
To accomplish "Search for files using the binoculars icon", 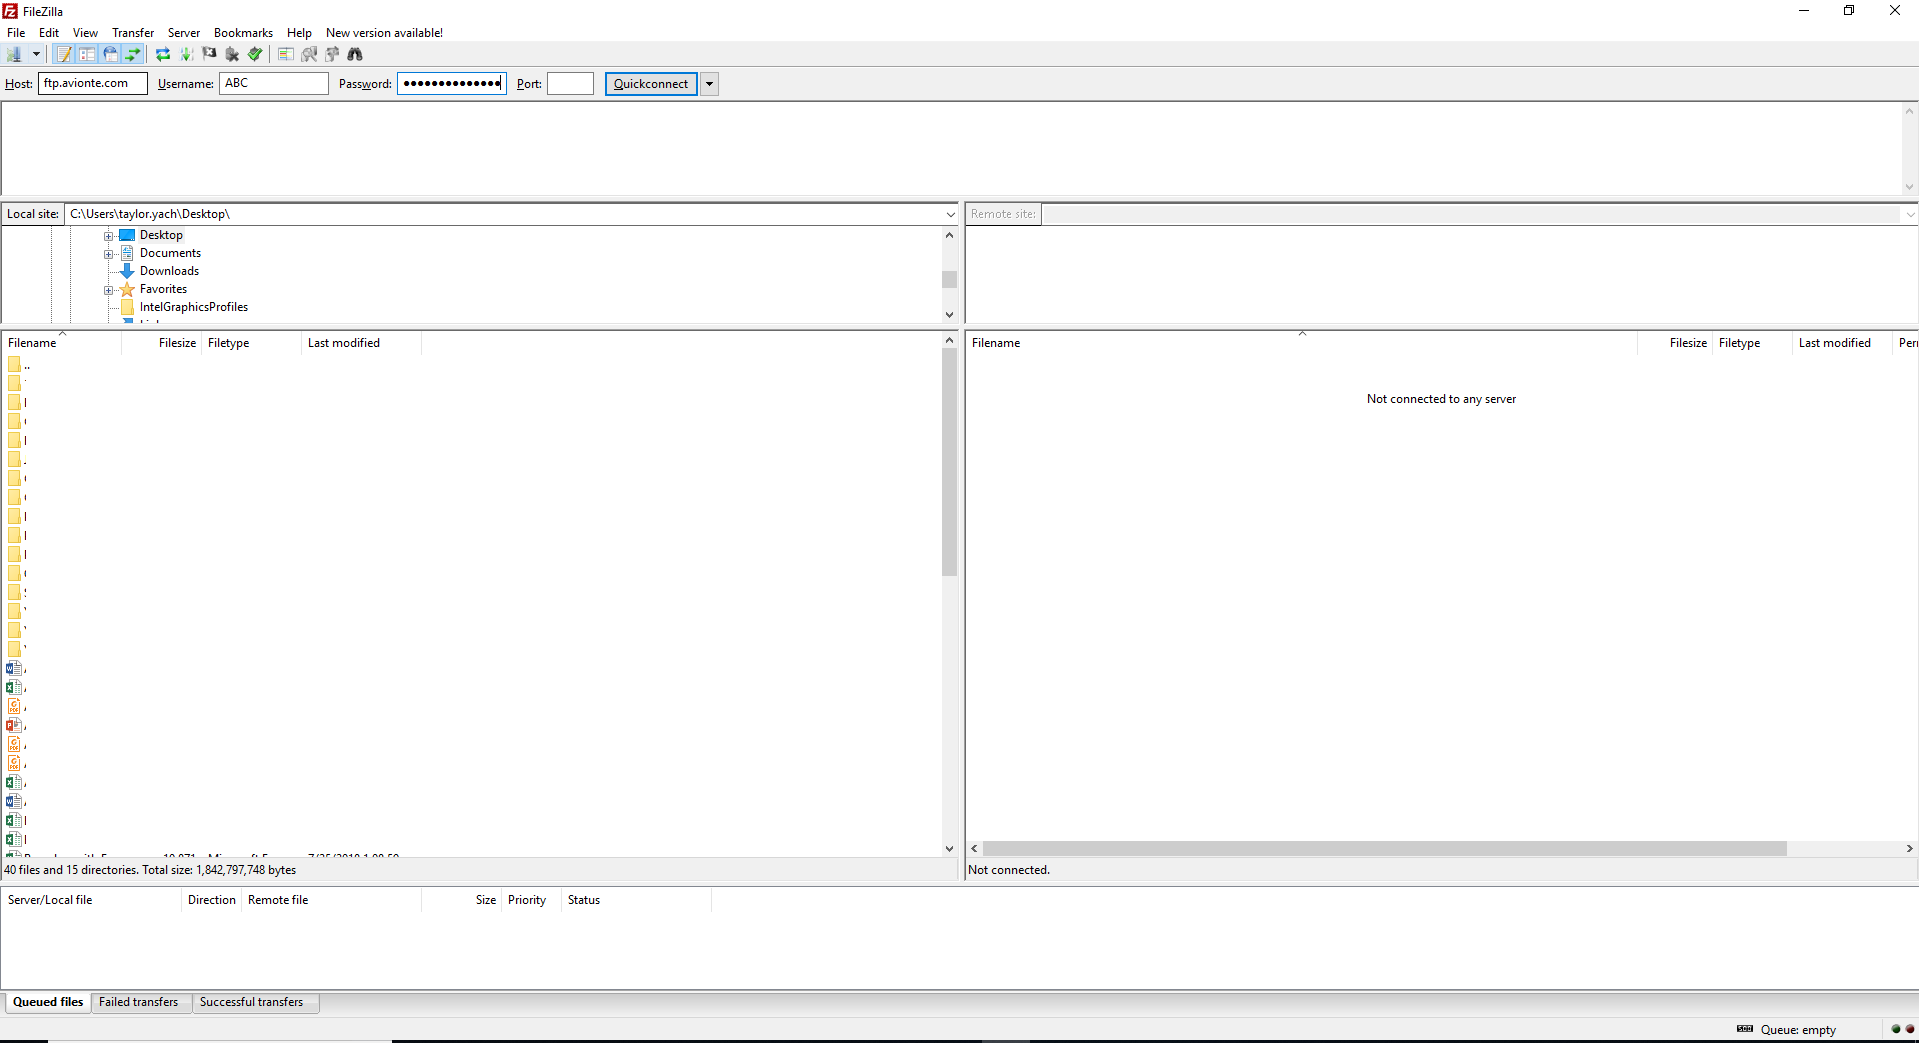I will click(x=355, y=54).
